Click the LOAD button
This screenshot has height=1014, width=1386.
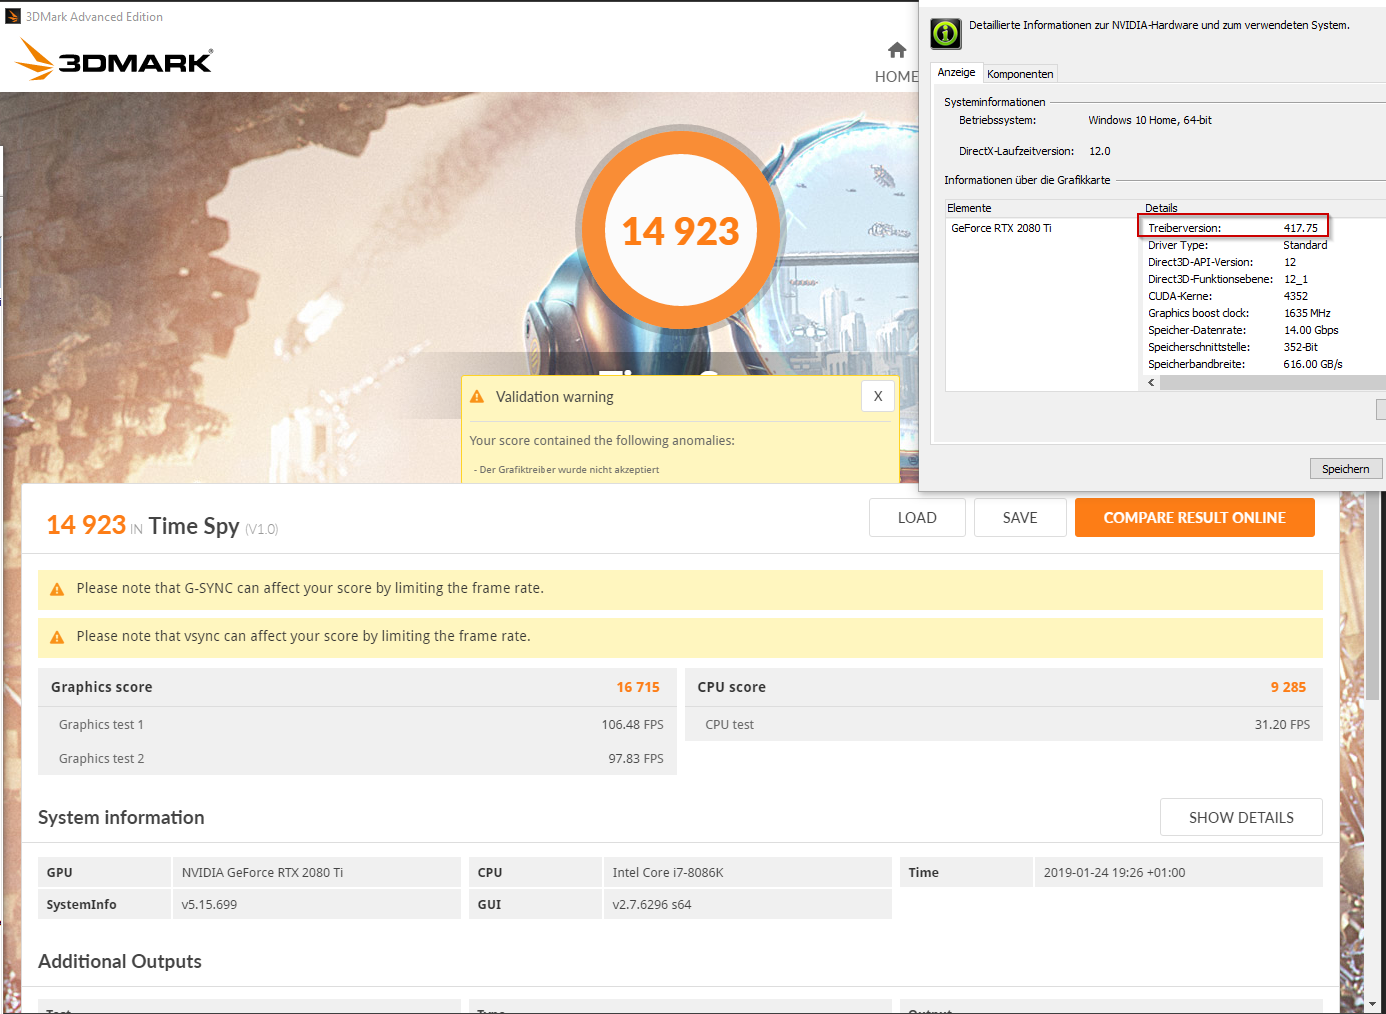point(917,518)
